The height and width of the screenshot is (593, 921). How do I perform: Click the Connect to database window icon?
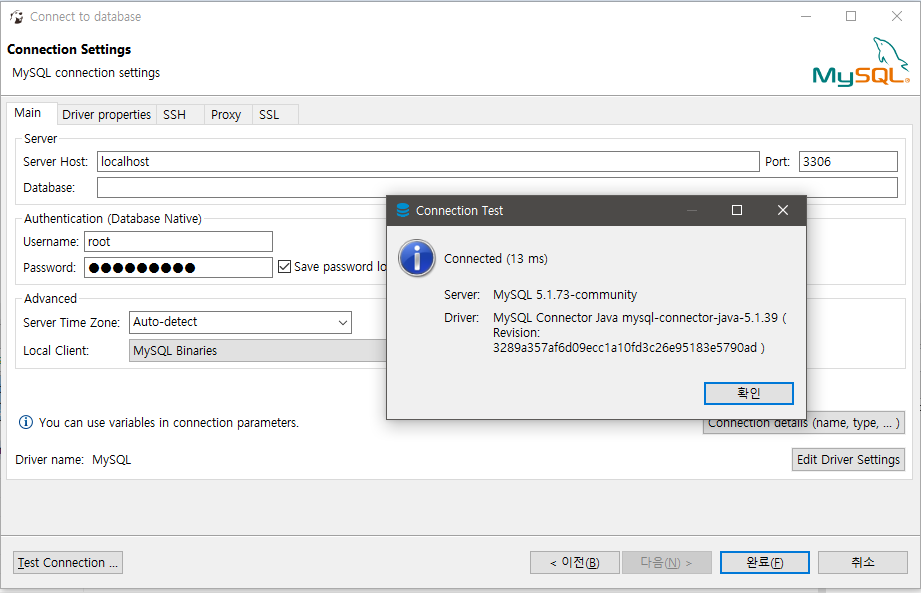click(x=16, y=16)
